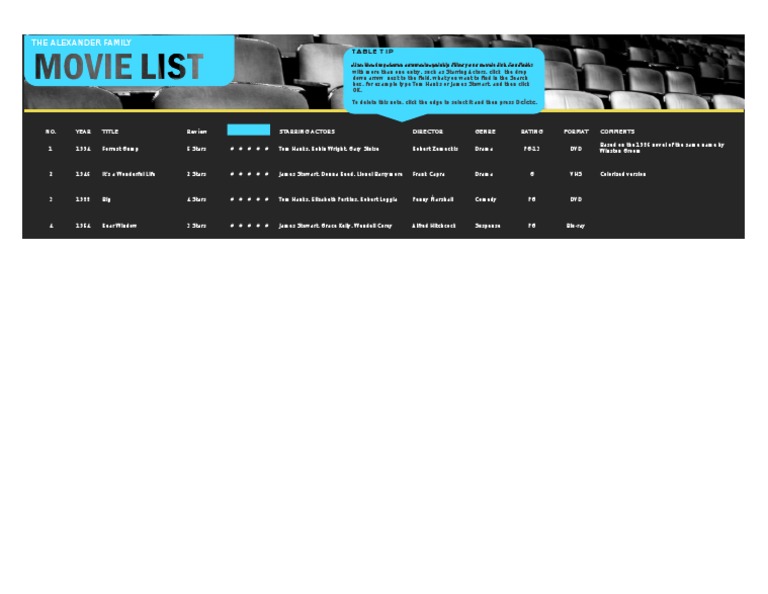
Task: Click year 1954 in Rear Window row
Action: click(x=83, y=226)
